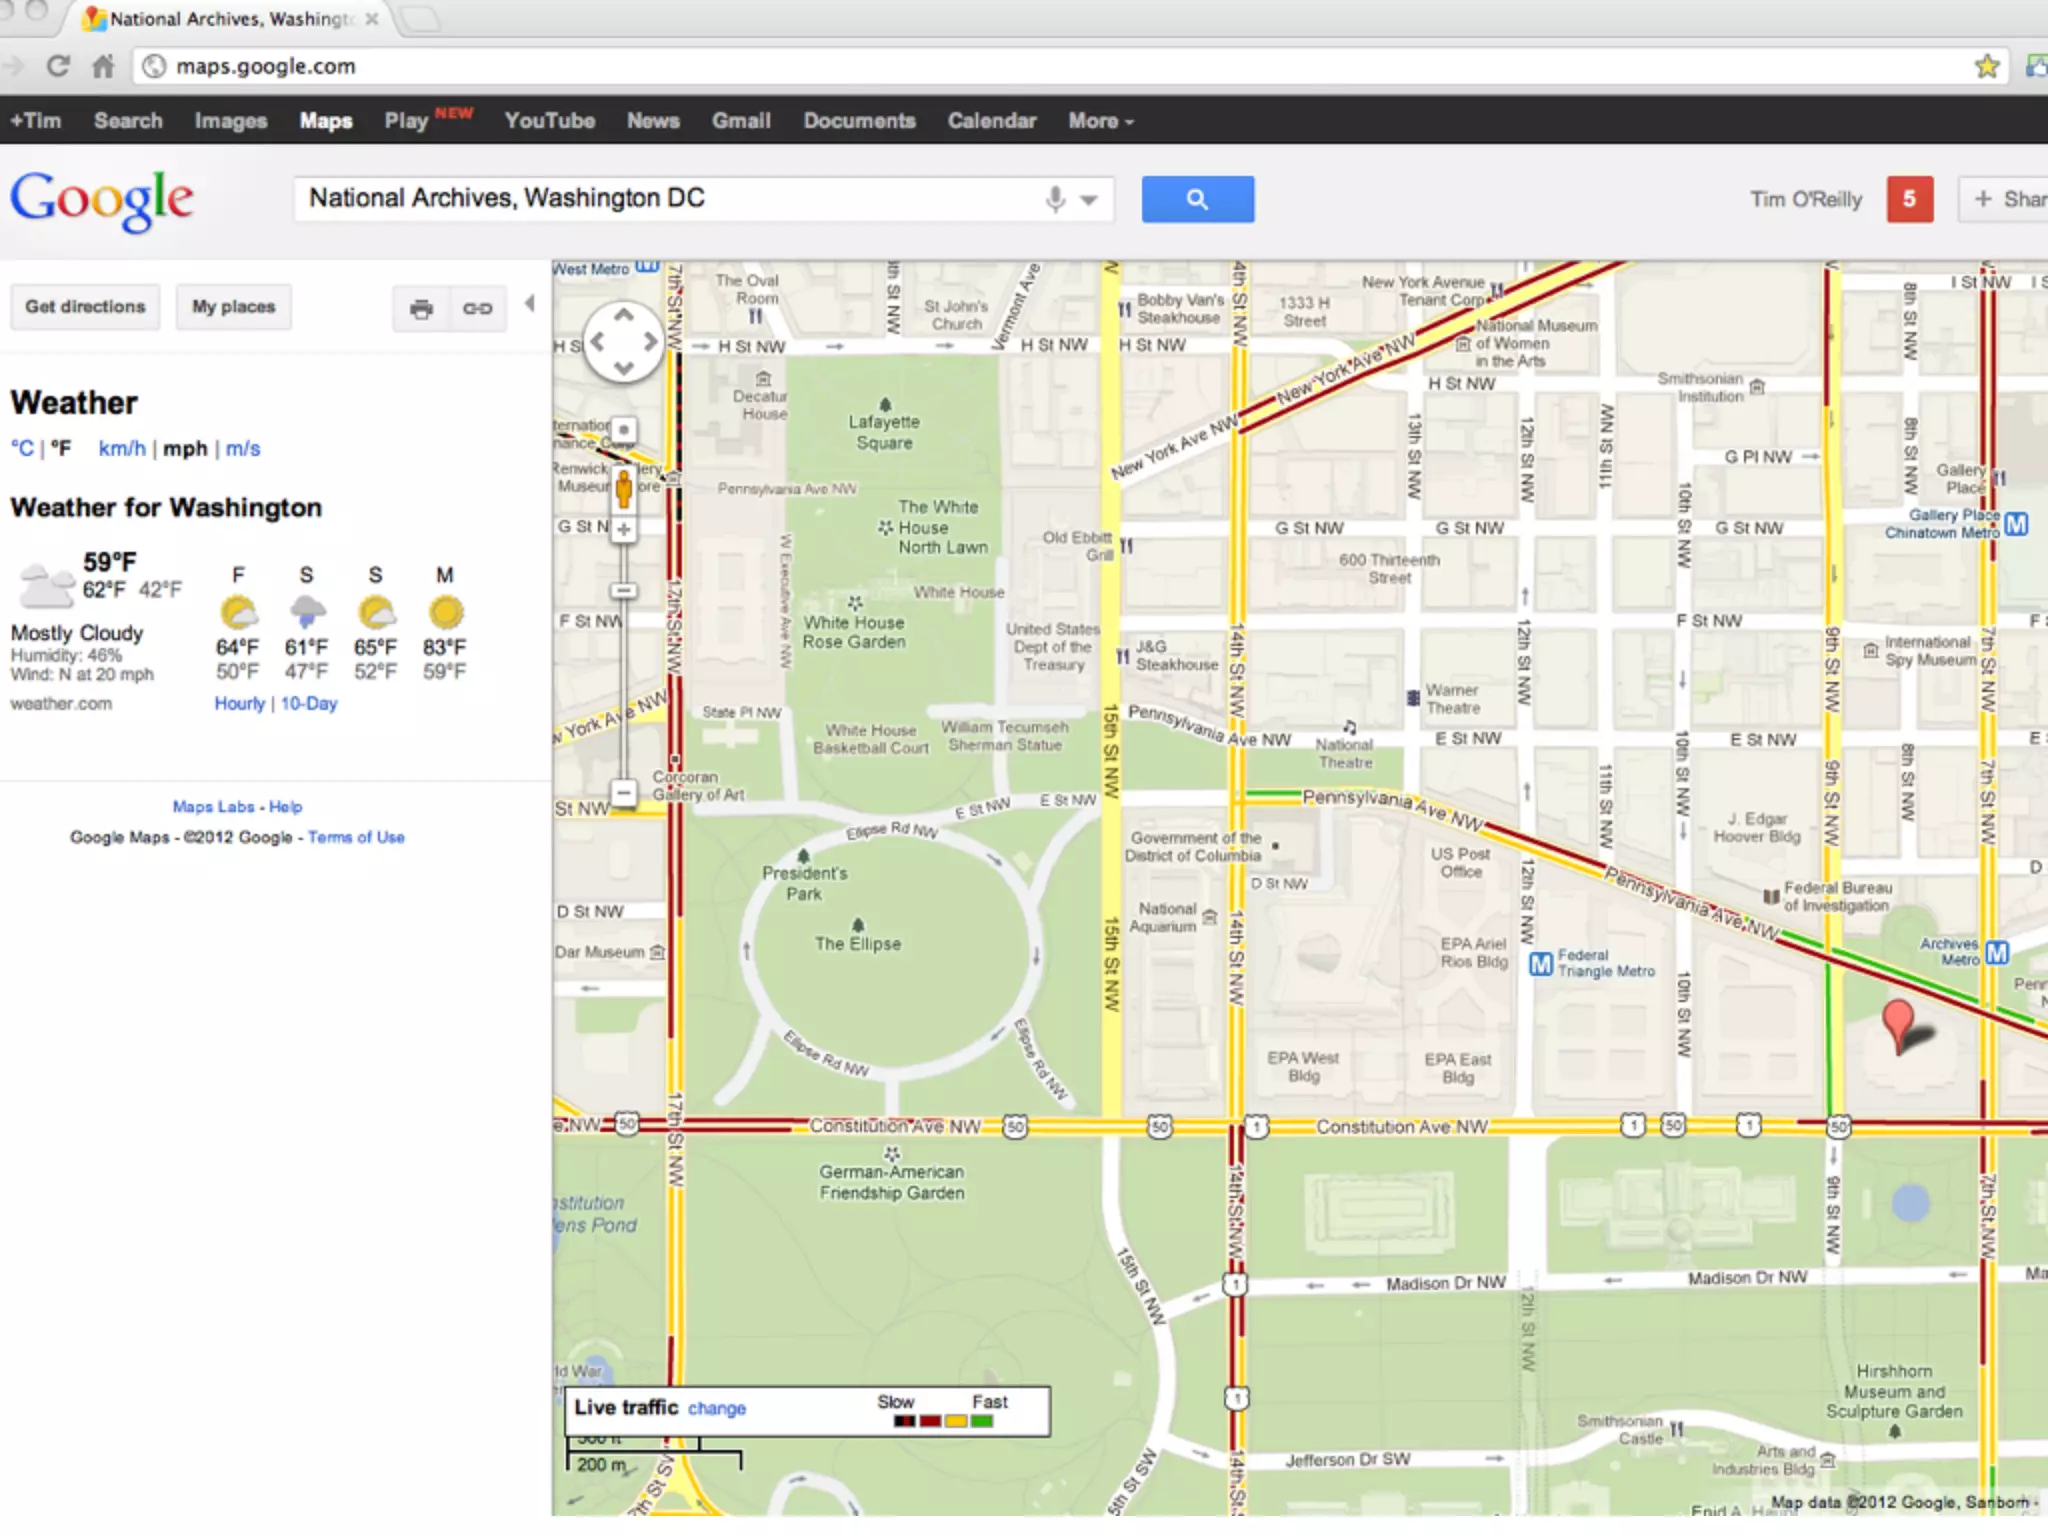Click the Get directions button

pyautogui.click(x=85, y=307)
